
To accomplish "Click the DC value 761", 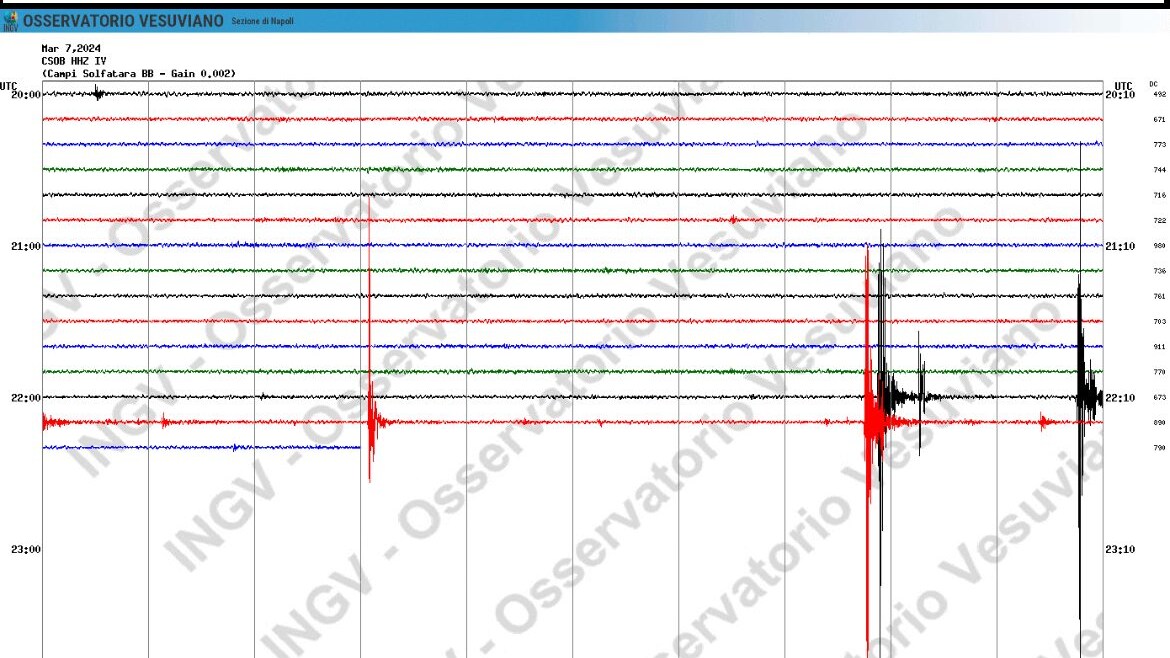I will (x=1160, y=296).
